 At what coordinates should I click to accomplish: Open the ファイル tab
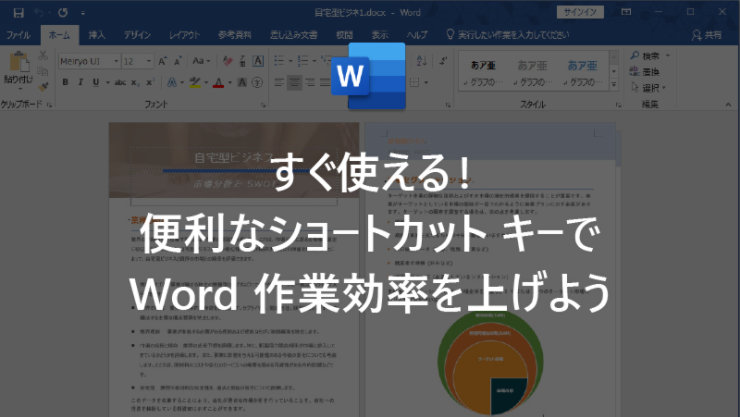pos(18,35)
